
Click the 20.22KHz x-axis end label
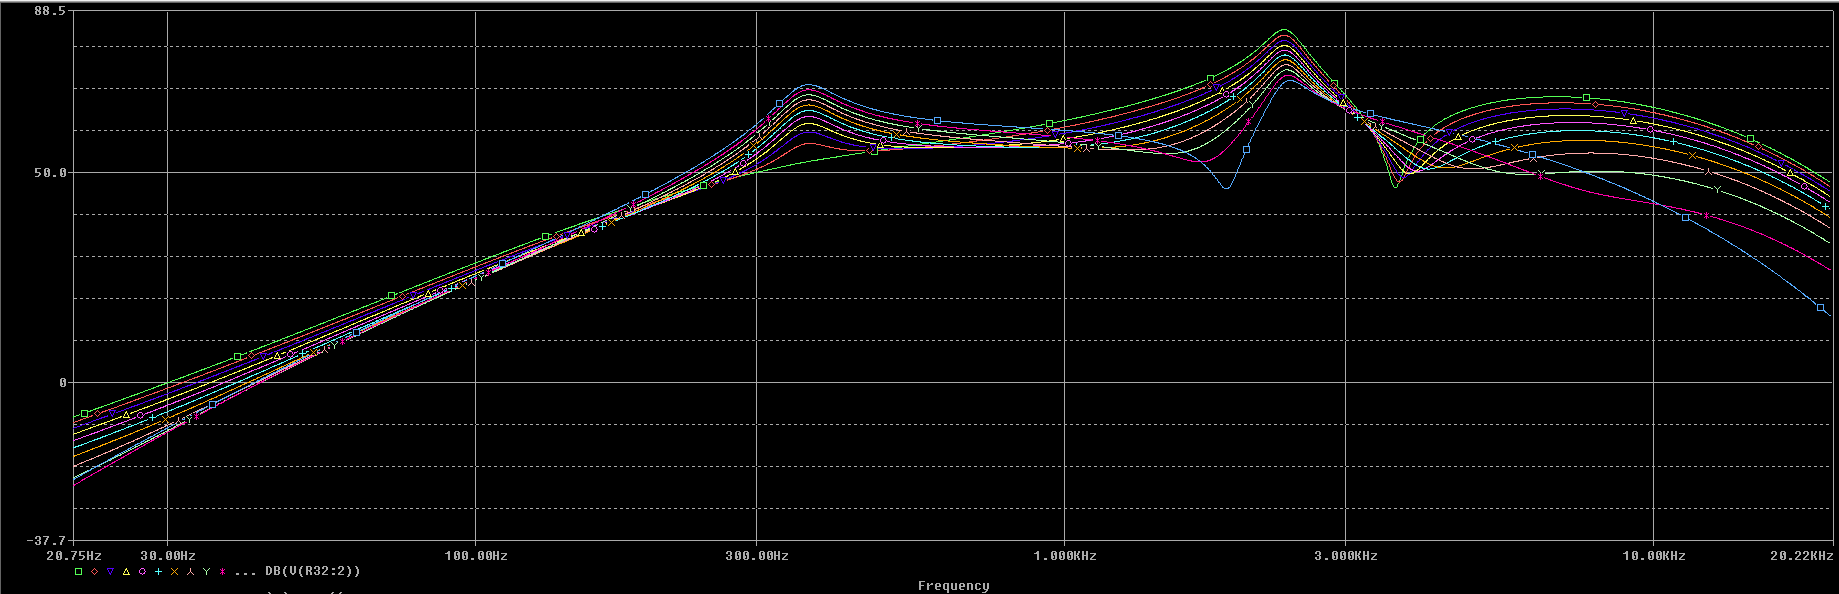coord(1802,556)
